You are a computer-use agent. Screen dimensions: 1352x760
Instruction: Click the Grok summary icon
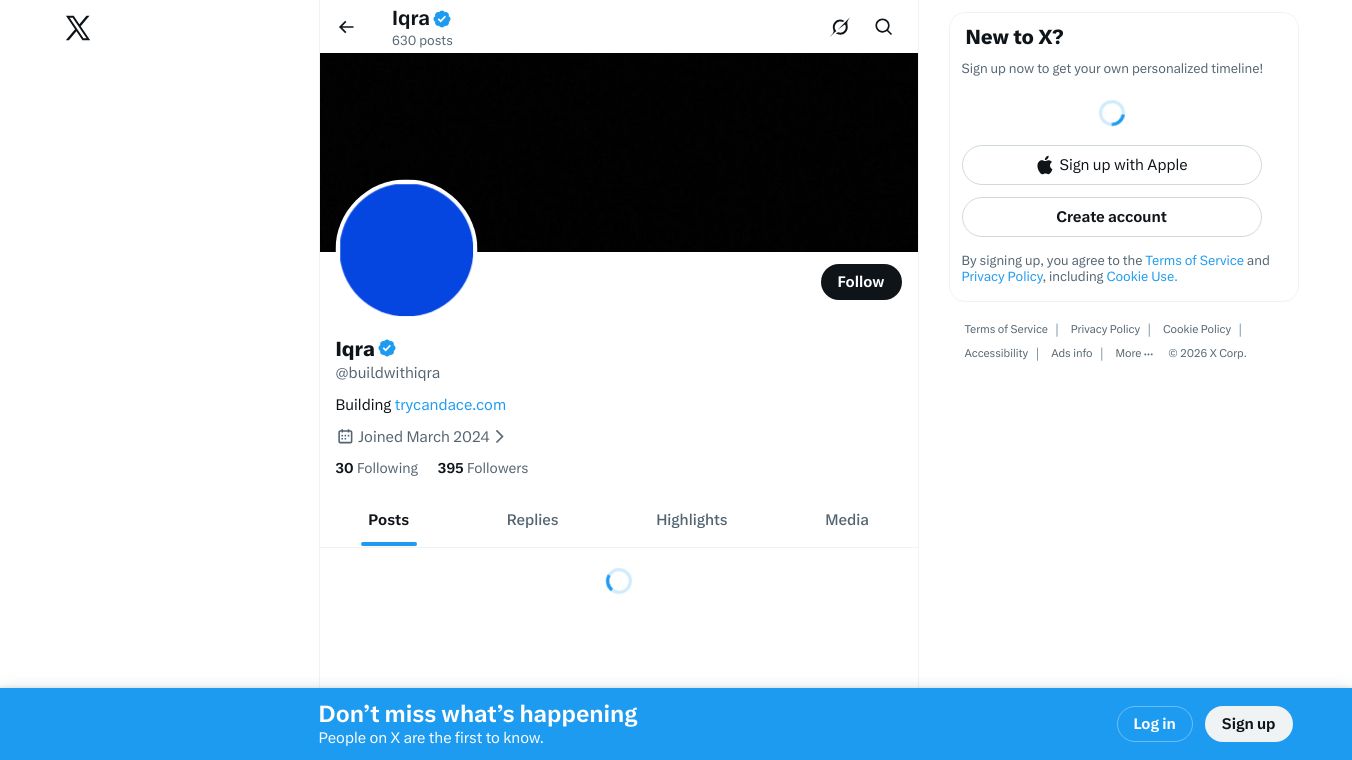tap(840, 27)
